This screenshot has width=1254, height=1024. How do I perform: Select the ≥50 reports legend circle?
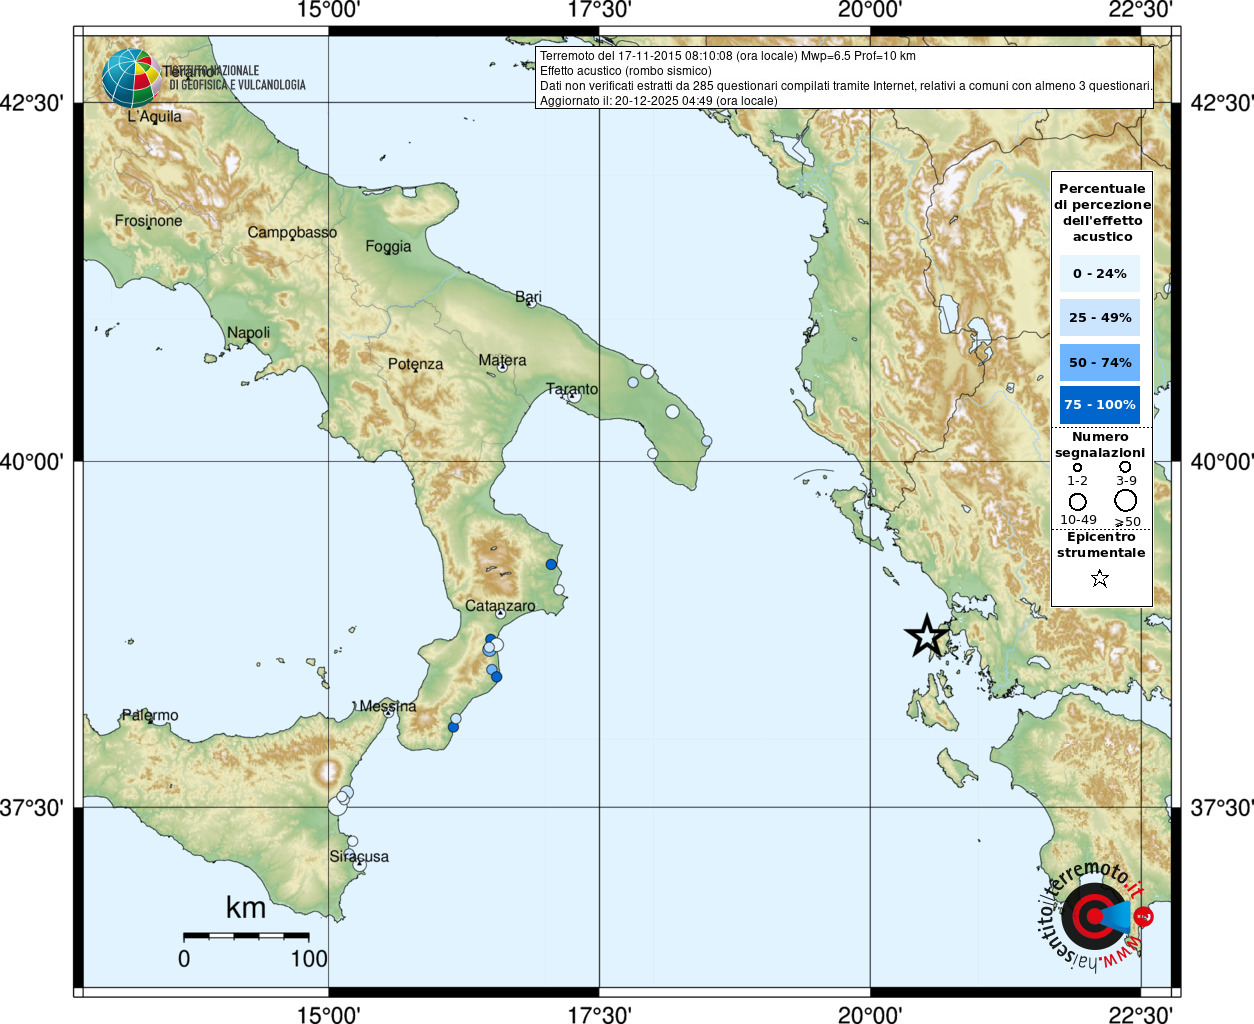(x=1126, y=500)
